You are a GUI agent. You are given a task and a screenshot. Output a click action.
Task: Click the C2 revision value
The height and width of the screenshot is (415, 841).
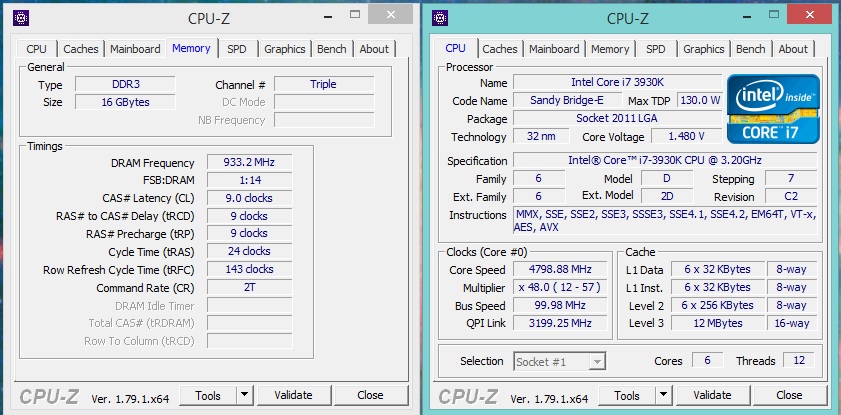click(x=791, y=196)
